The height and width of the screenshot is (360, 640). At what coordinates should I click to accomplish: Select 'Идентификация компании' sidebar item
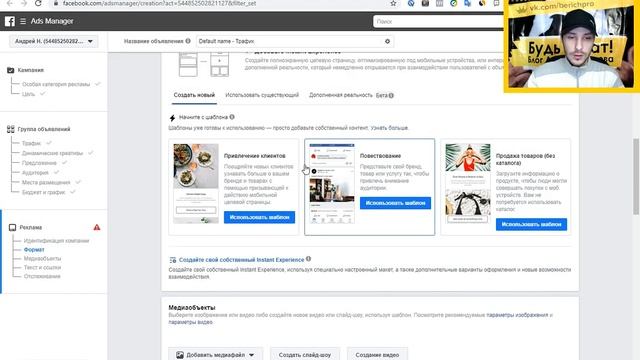coord(56,241)
